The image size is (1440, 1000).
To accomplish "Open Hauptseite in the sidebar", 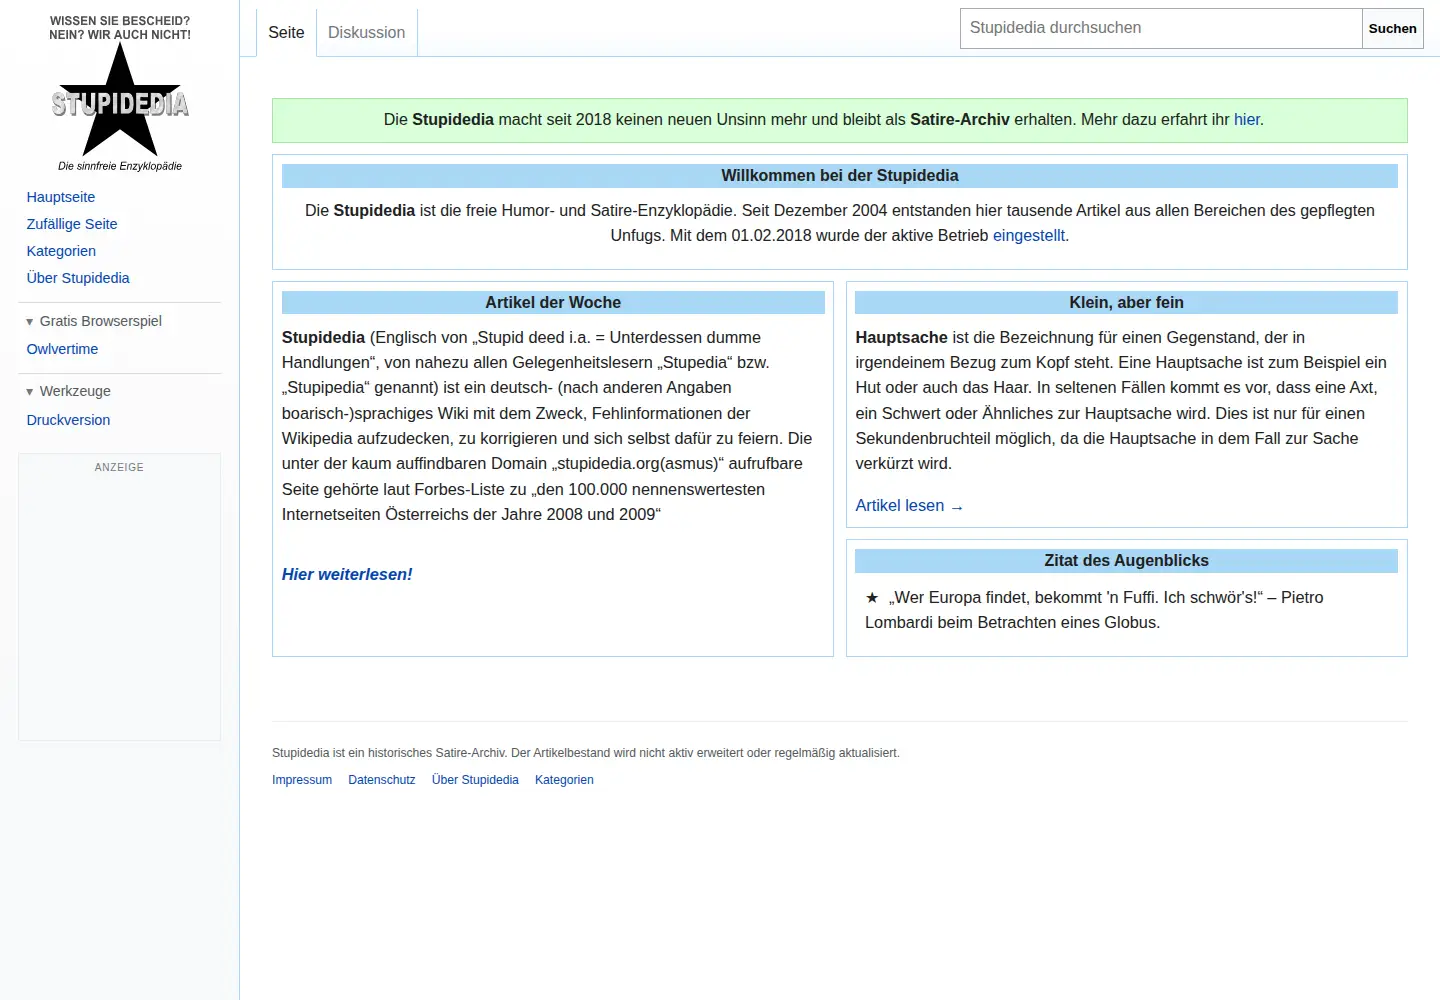I will coord(61,197).
